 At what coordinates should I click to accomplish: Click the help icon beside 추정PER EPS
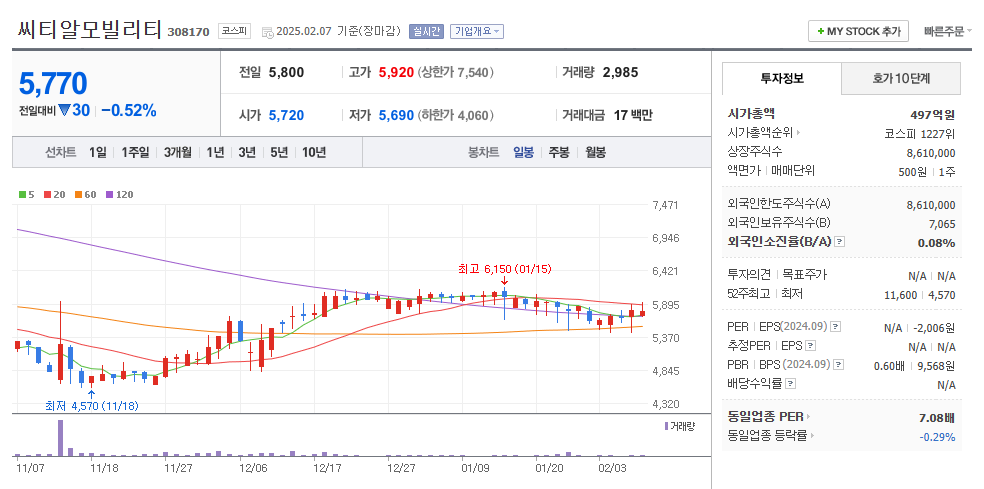pos(811,346)
